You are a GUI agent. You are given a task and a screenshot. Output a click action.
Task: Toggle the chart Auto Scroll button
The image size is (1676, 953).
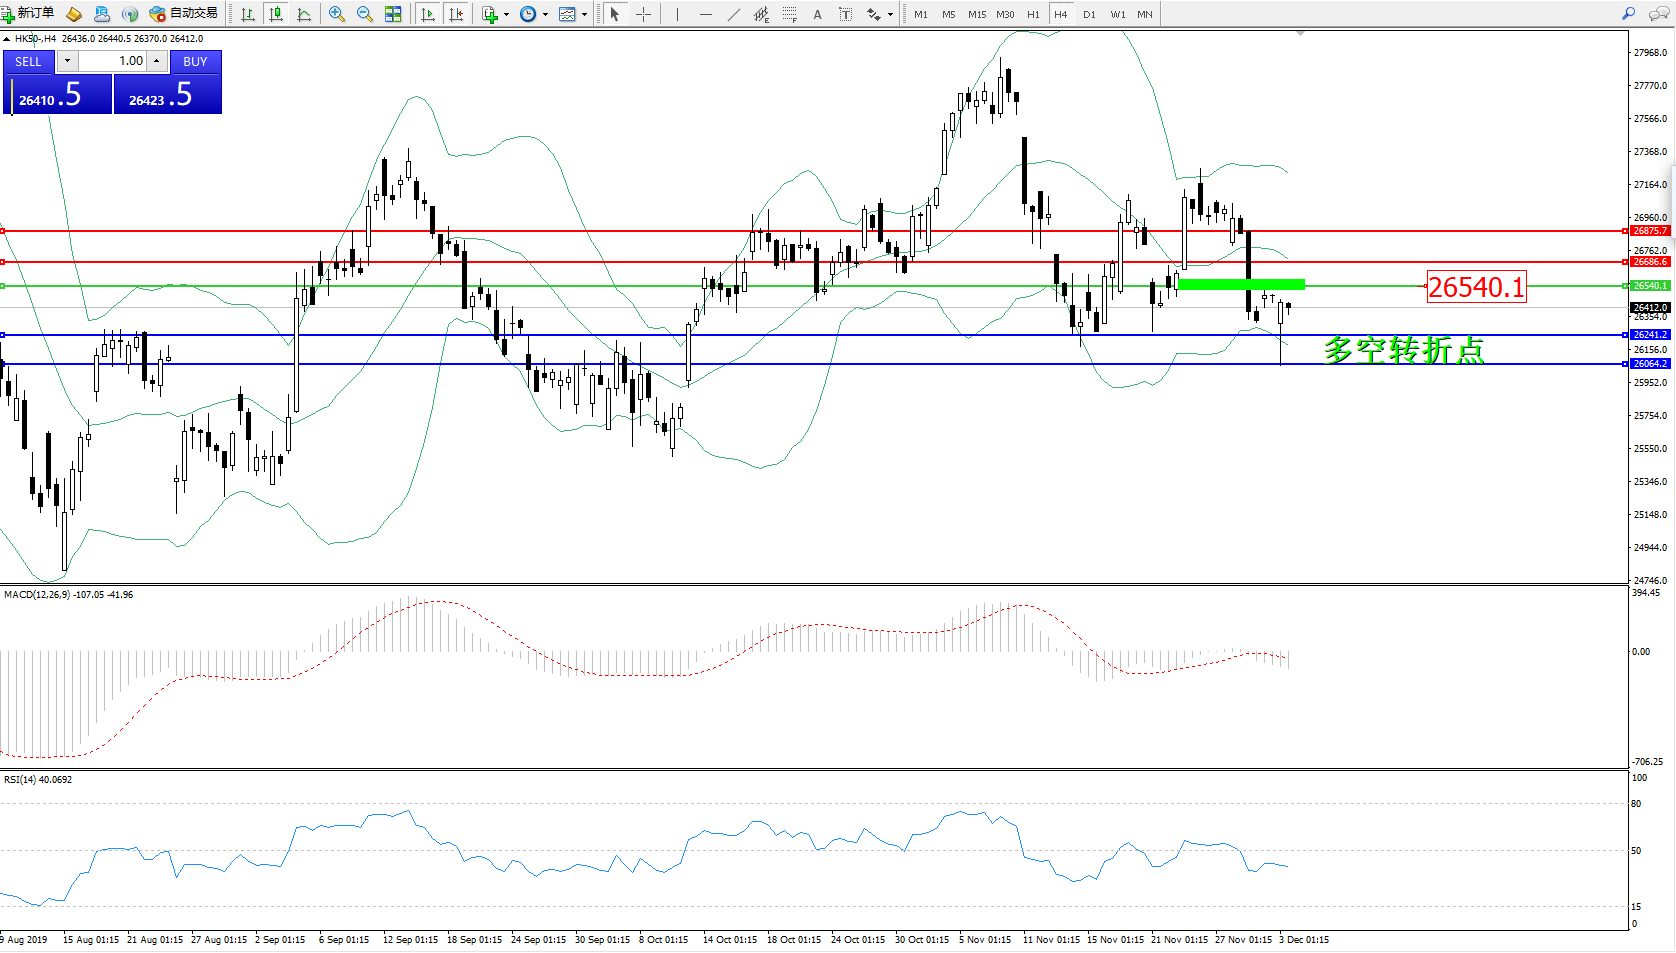tap(428, 14)
